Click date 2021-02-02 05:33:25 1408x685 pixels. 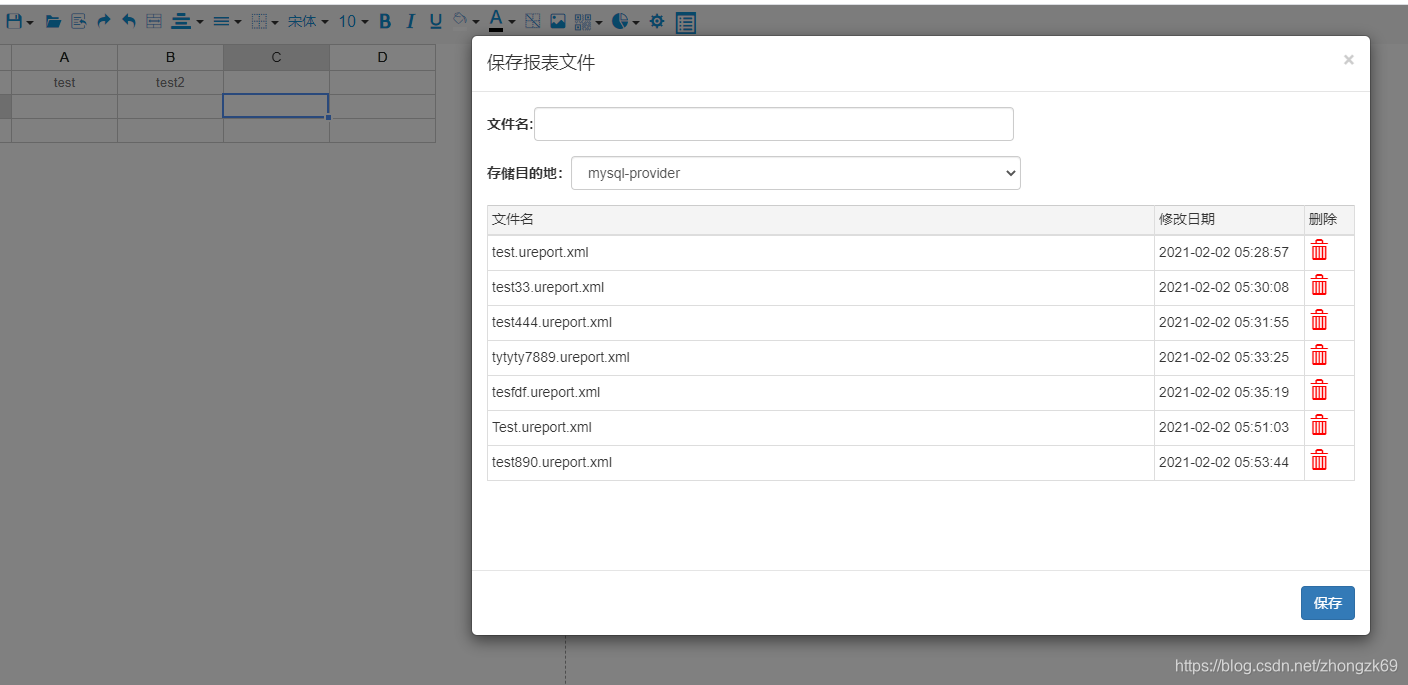1224,357
